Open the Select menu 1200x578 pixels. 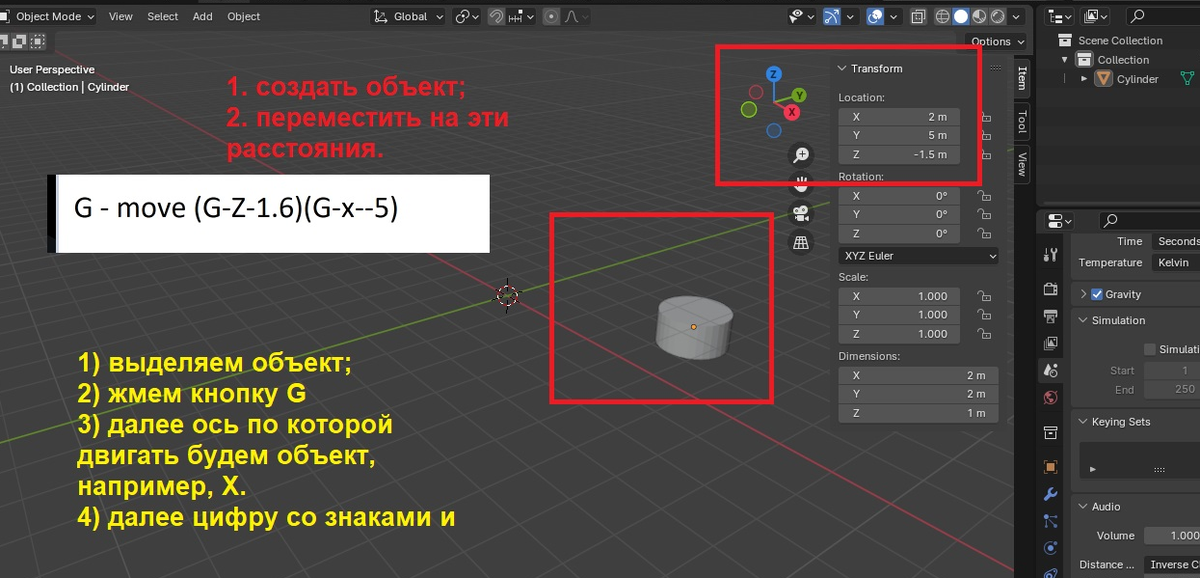(162, 16)
